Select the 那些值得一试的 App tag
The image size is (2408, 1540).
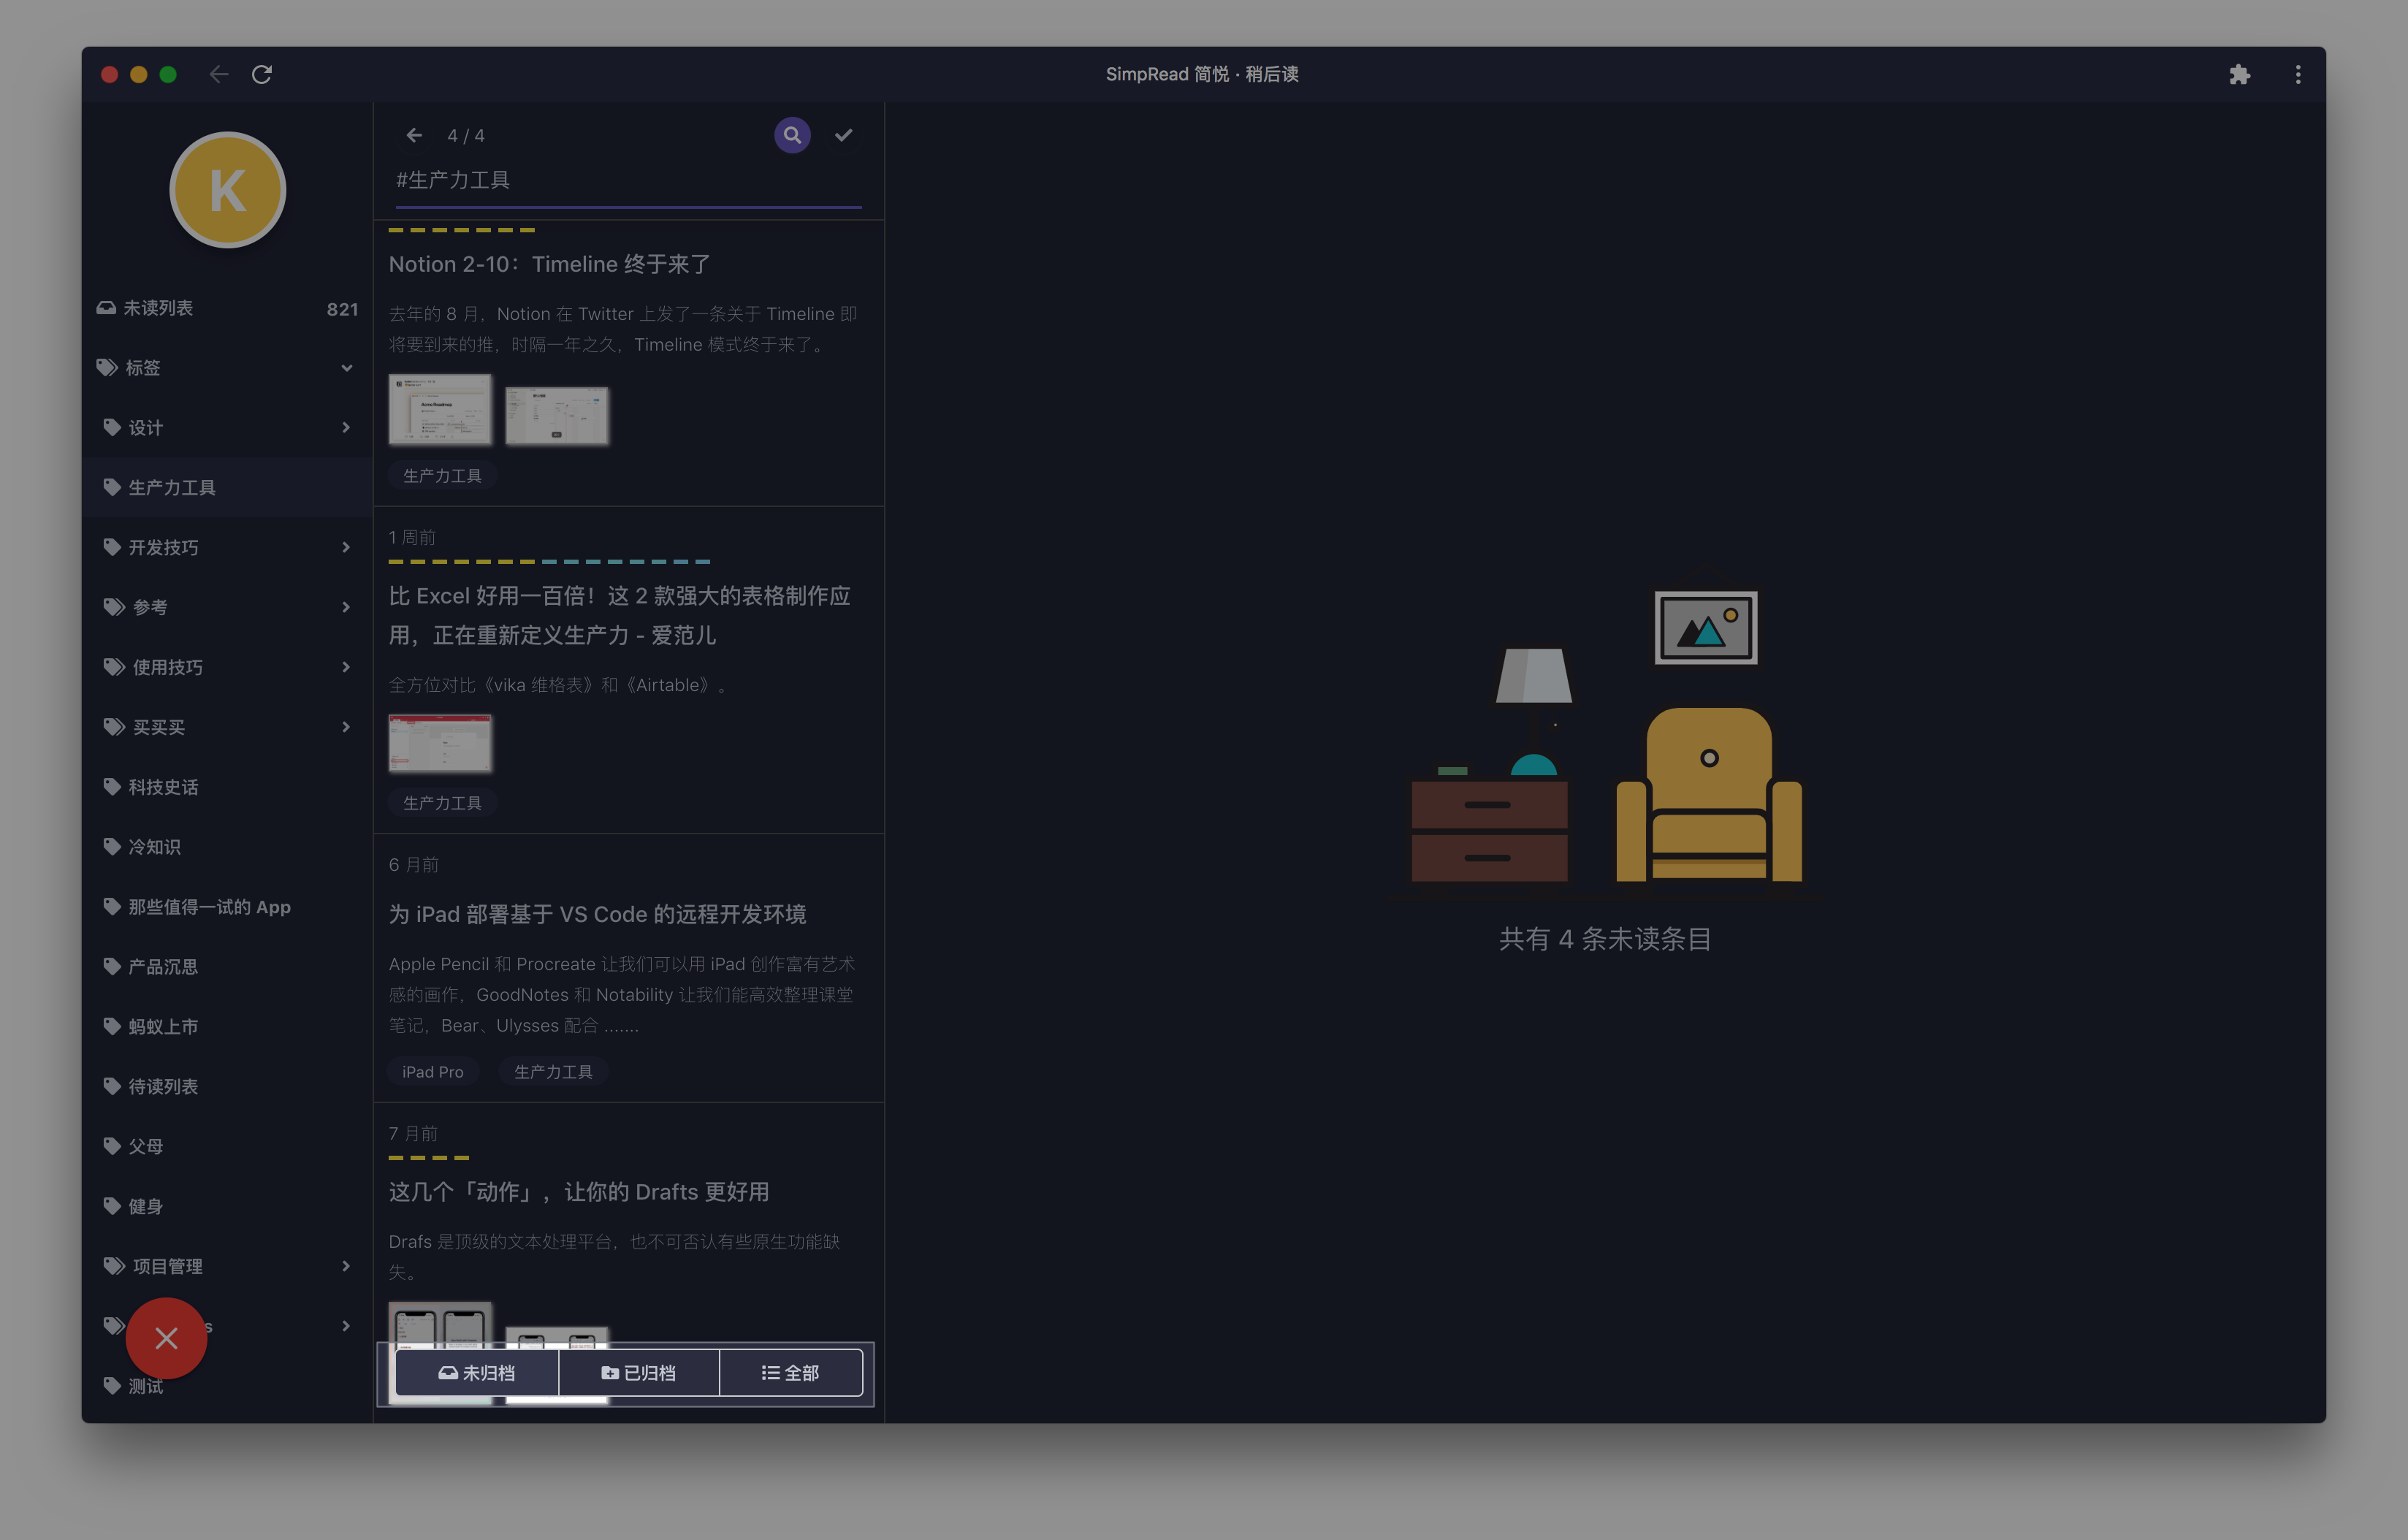(228, 907)
